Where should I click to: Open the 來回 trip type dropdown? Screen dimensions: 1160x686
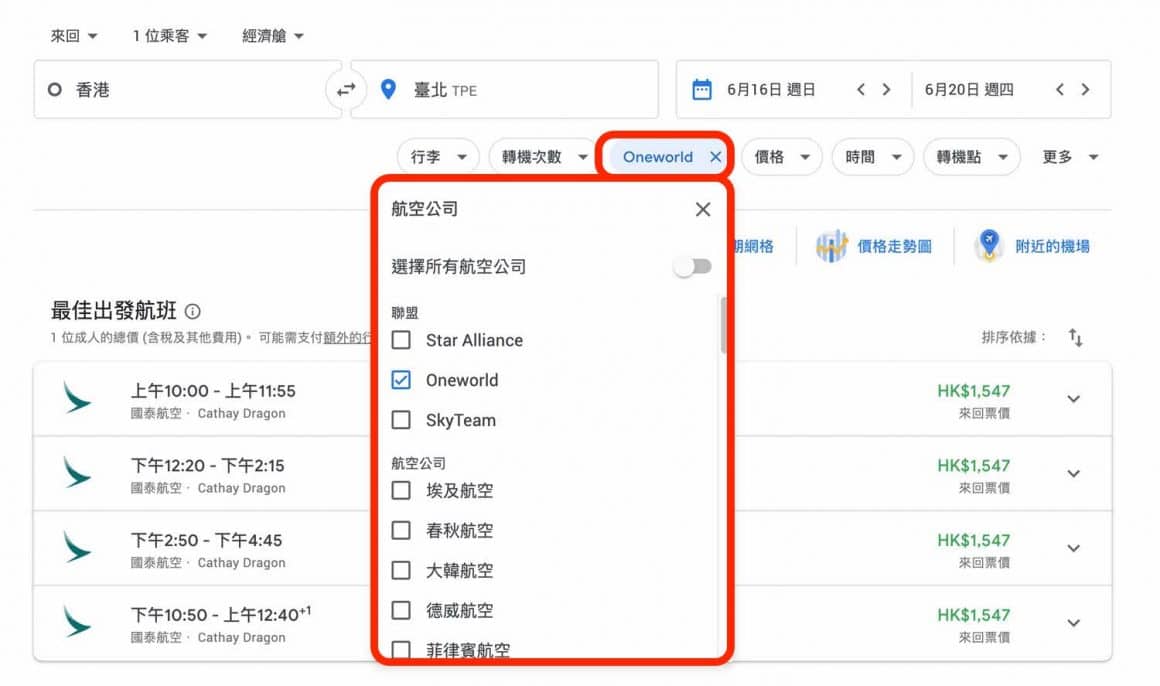[73, 36]
